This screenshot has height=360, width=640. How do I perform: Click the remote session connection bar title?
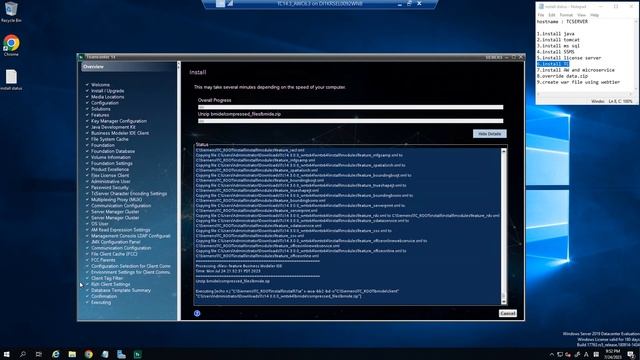tap(320, 4)
